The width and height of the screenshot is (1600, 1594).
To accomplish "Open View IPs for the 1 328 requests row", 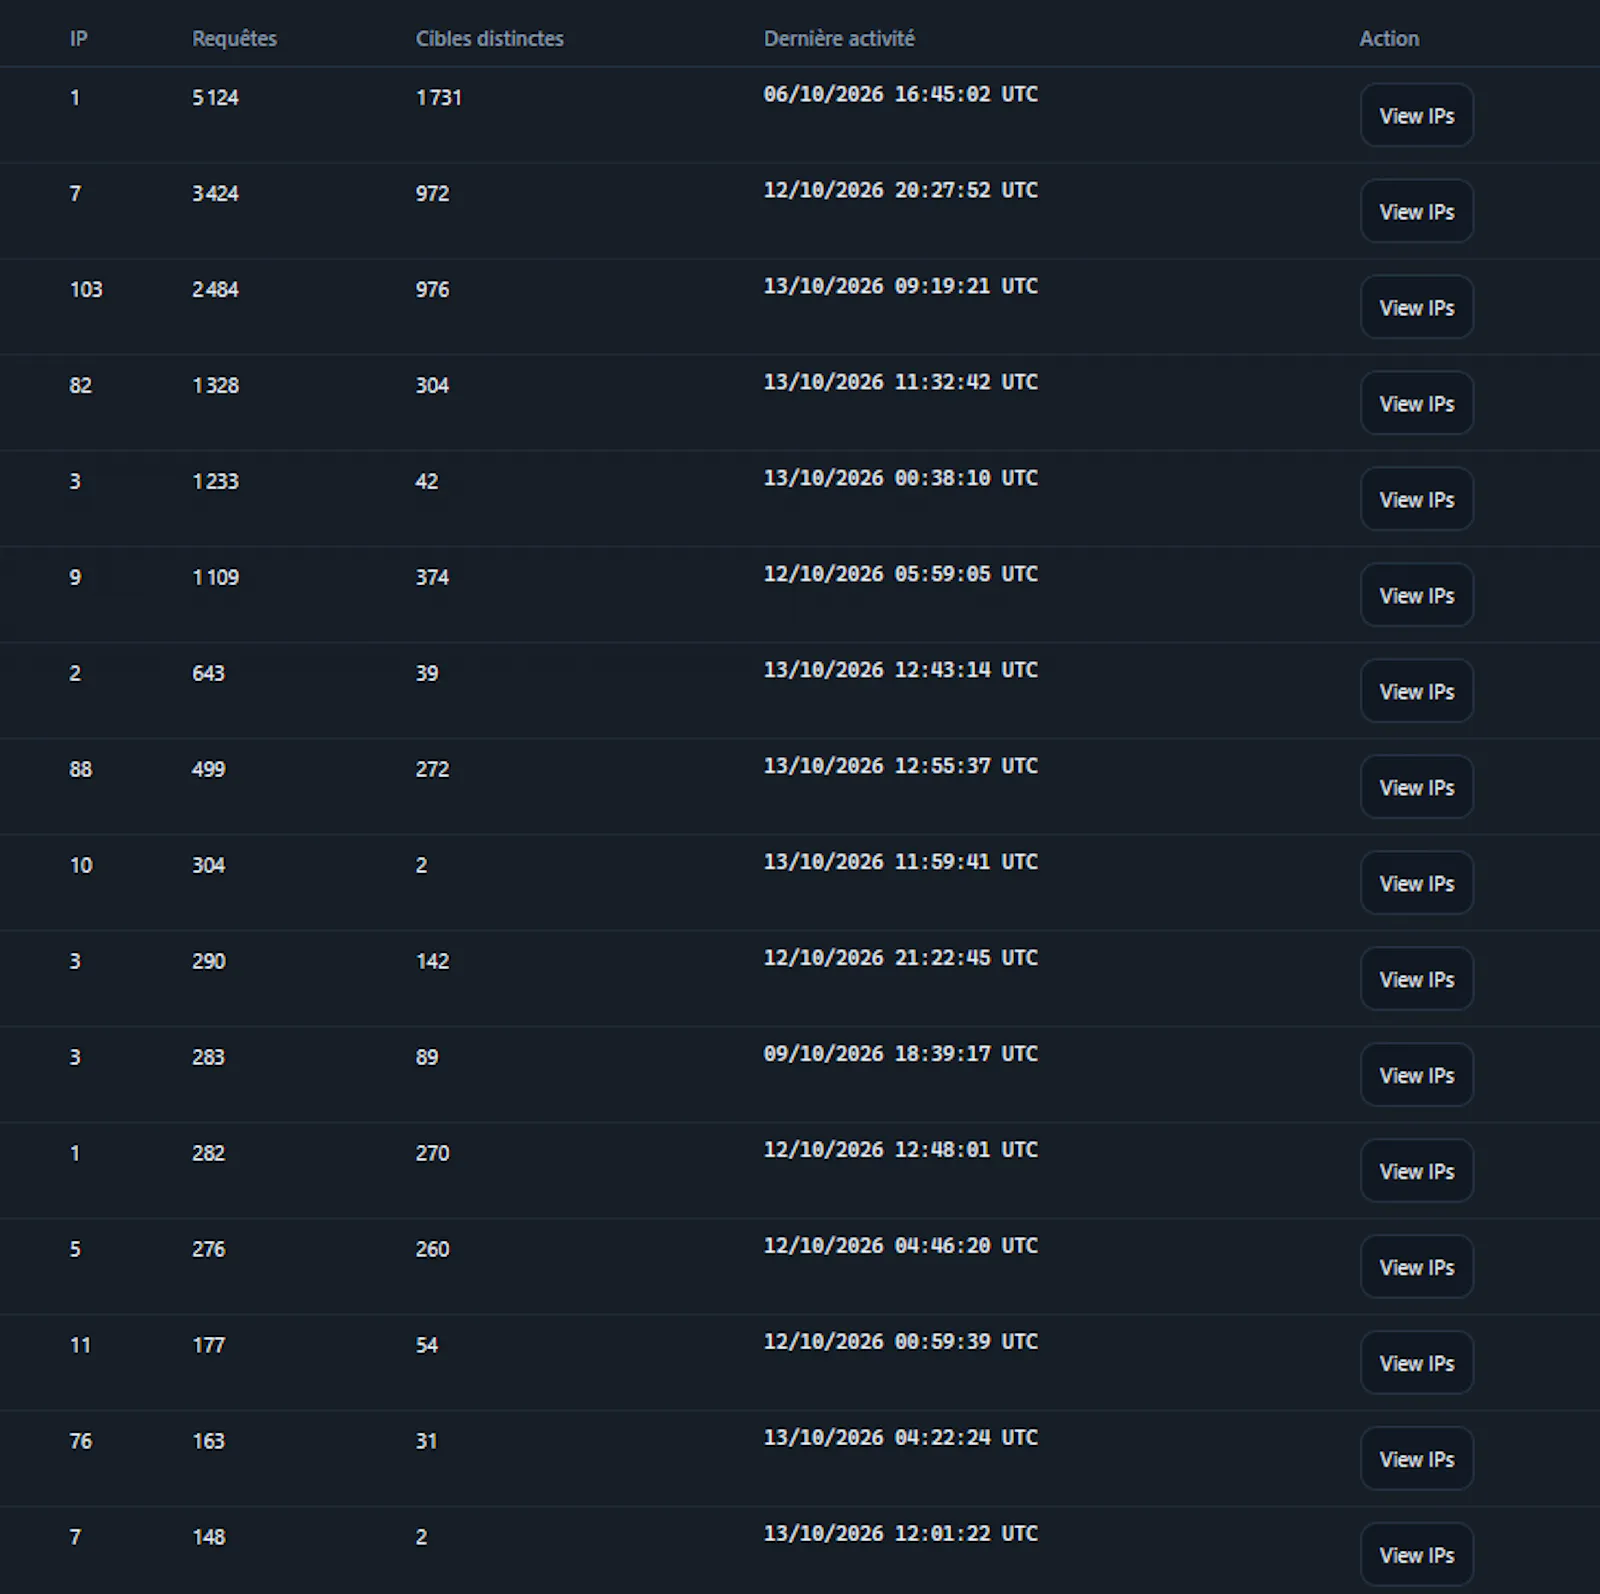I will (x=1416, y=404).
